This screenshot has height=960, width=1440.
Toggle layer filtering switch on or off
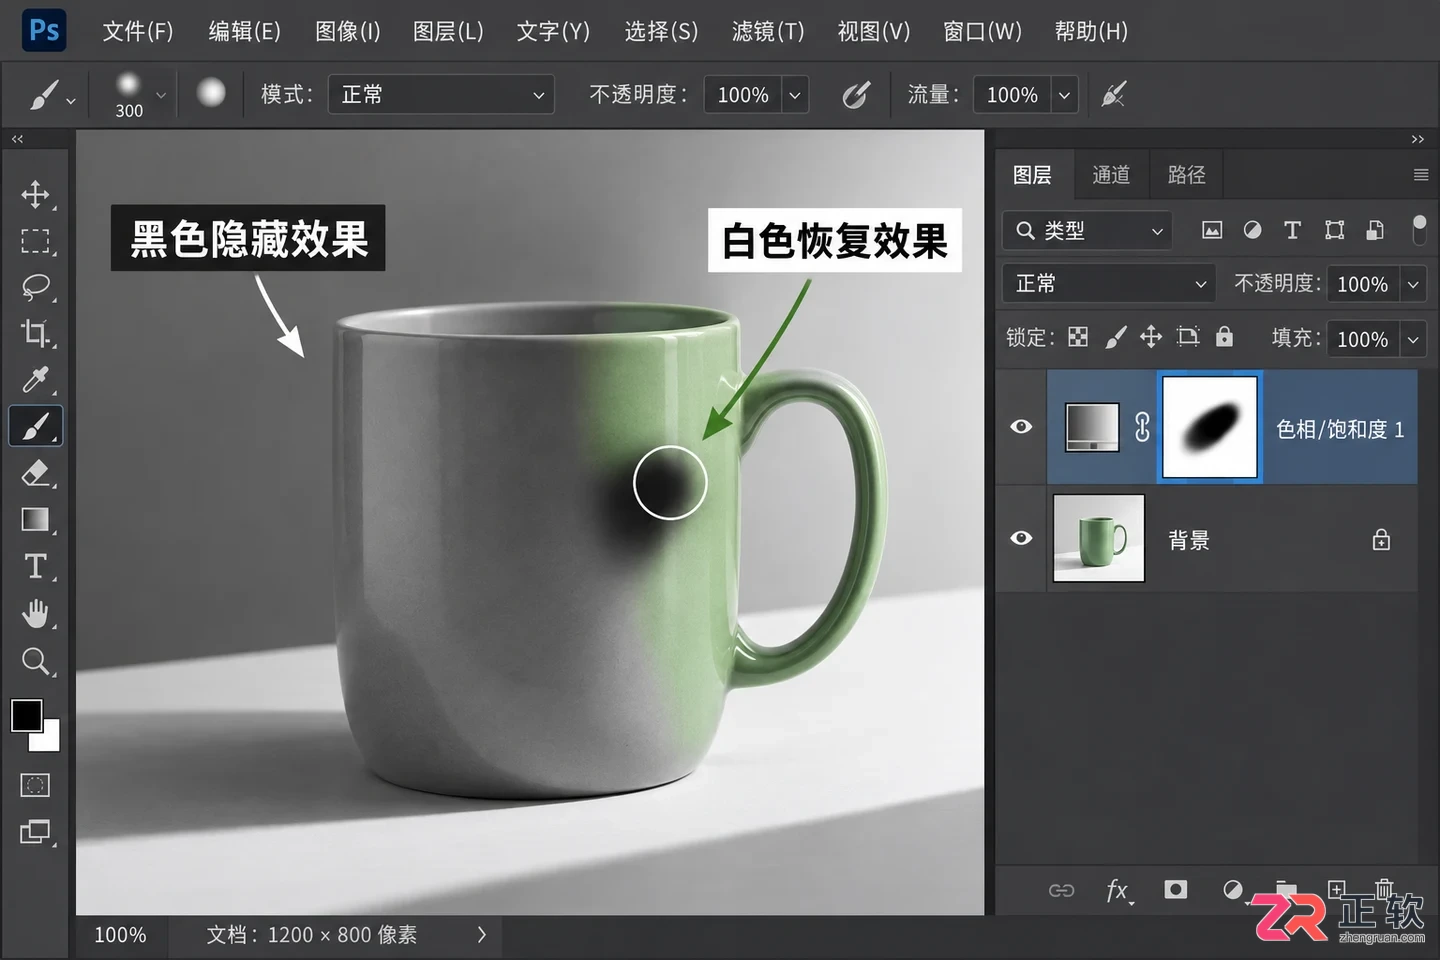1419,230
